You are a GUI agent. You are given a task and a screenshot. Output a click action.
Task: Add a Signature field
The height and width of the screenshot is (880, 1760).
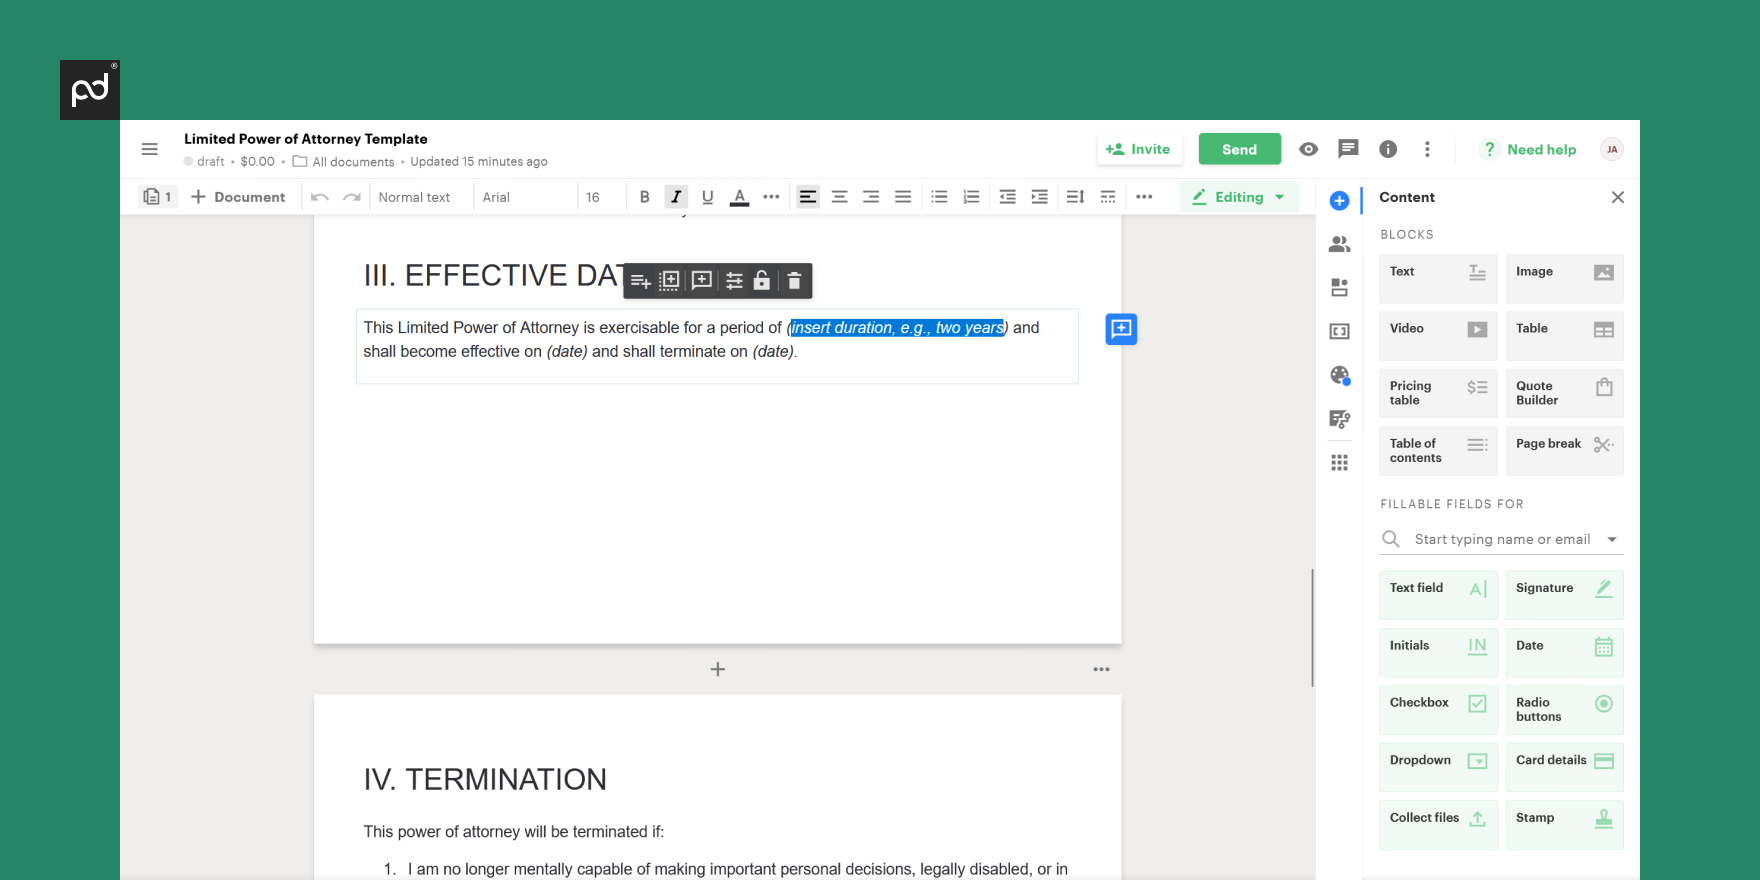[x=1564, y=595]
